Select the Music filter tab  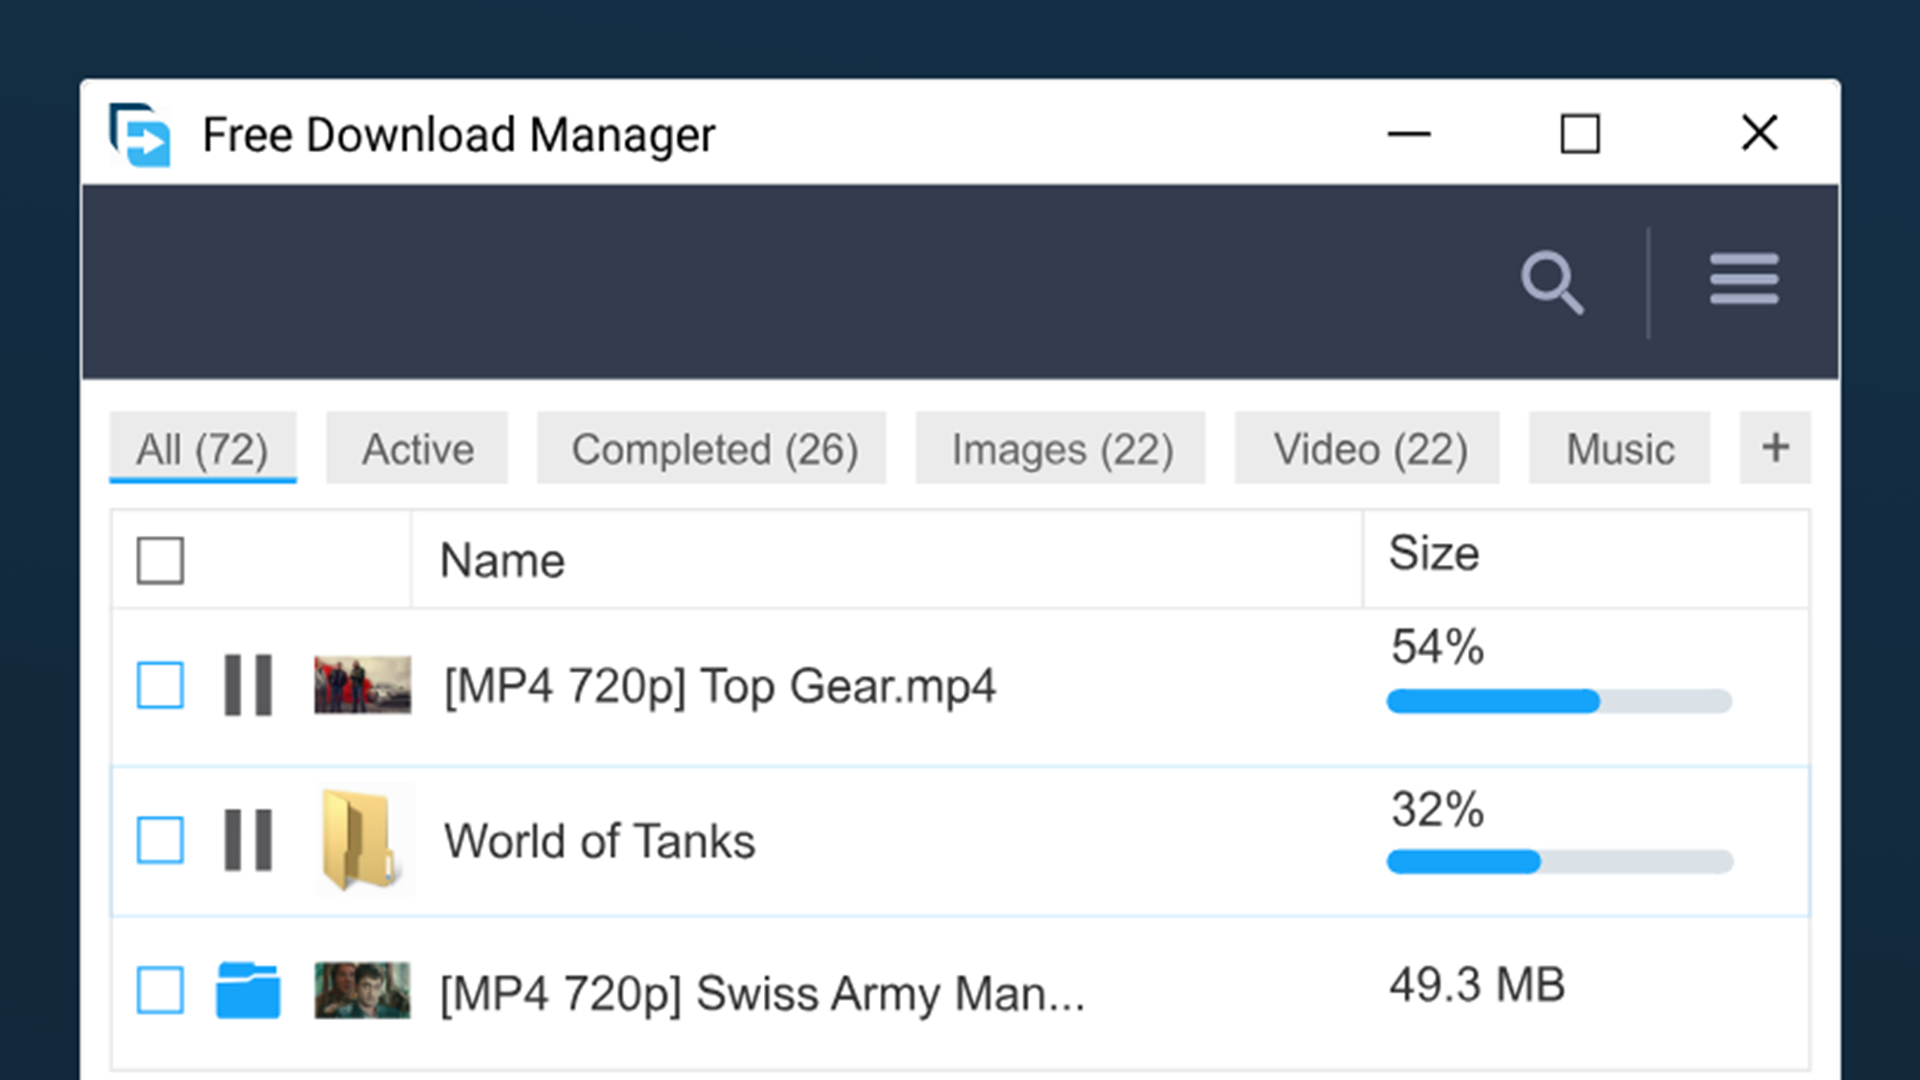coord(1619,448)
